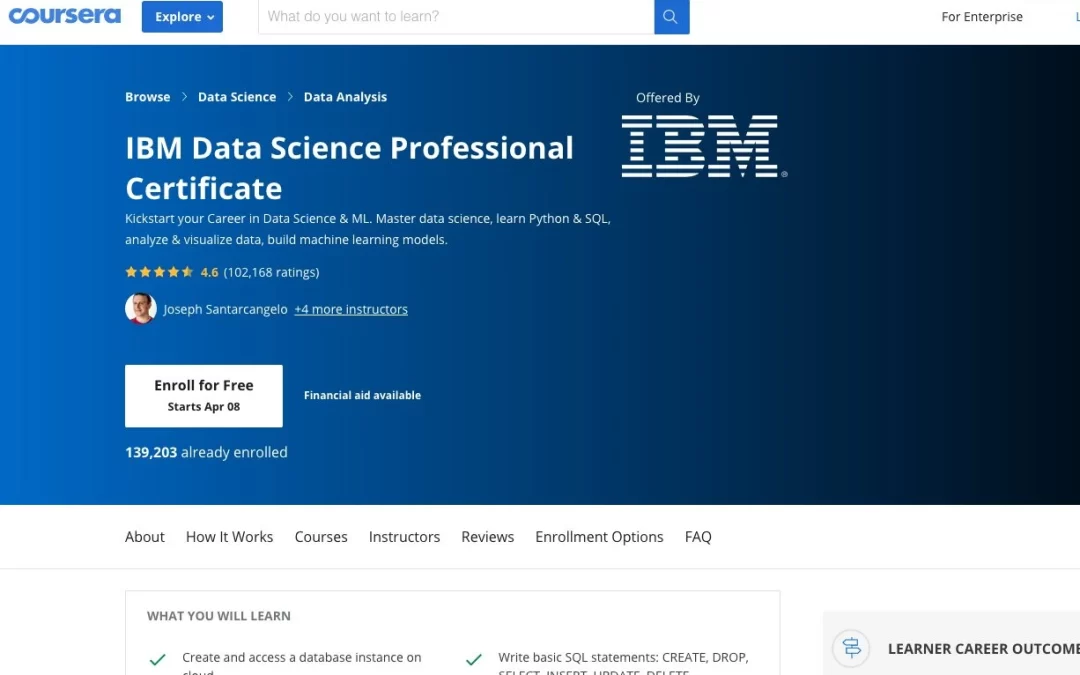Image resolution: width=1080 pixels, height=675 pixels.
Task: Click the checkmark beside SQL statements outcome
Action: tap(473, 660)
